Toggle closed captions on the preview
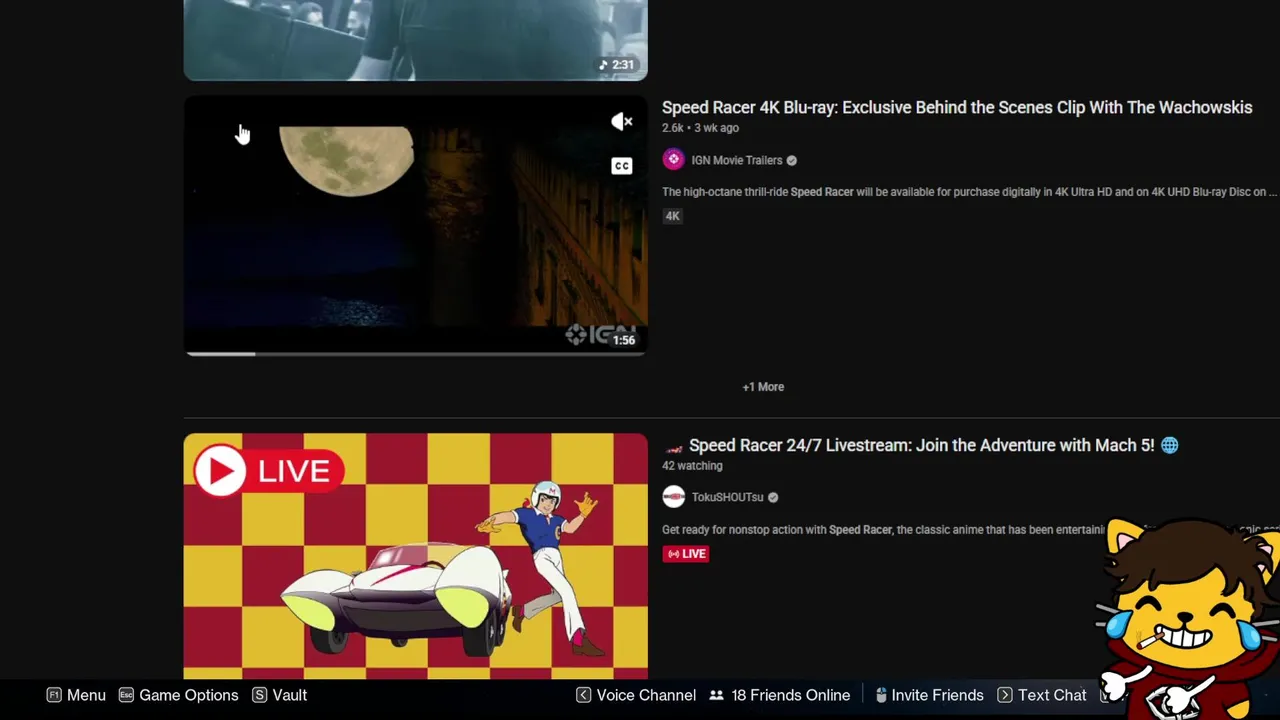This screenshot has height=720, width=1280. point(622,166)
